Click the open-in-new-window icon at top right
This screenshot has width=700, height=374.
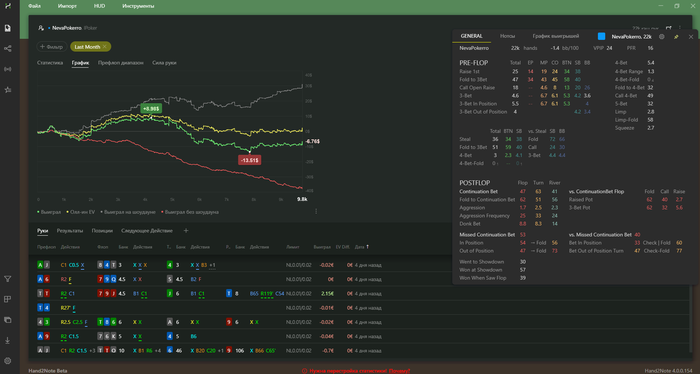(668, 28)
